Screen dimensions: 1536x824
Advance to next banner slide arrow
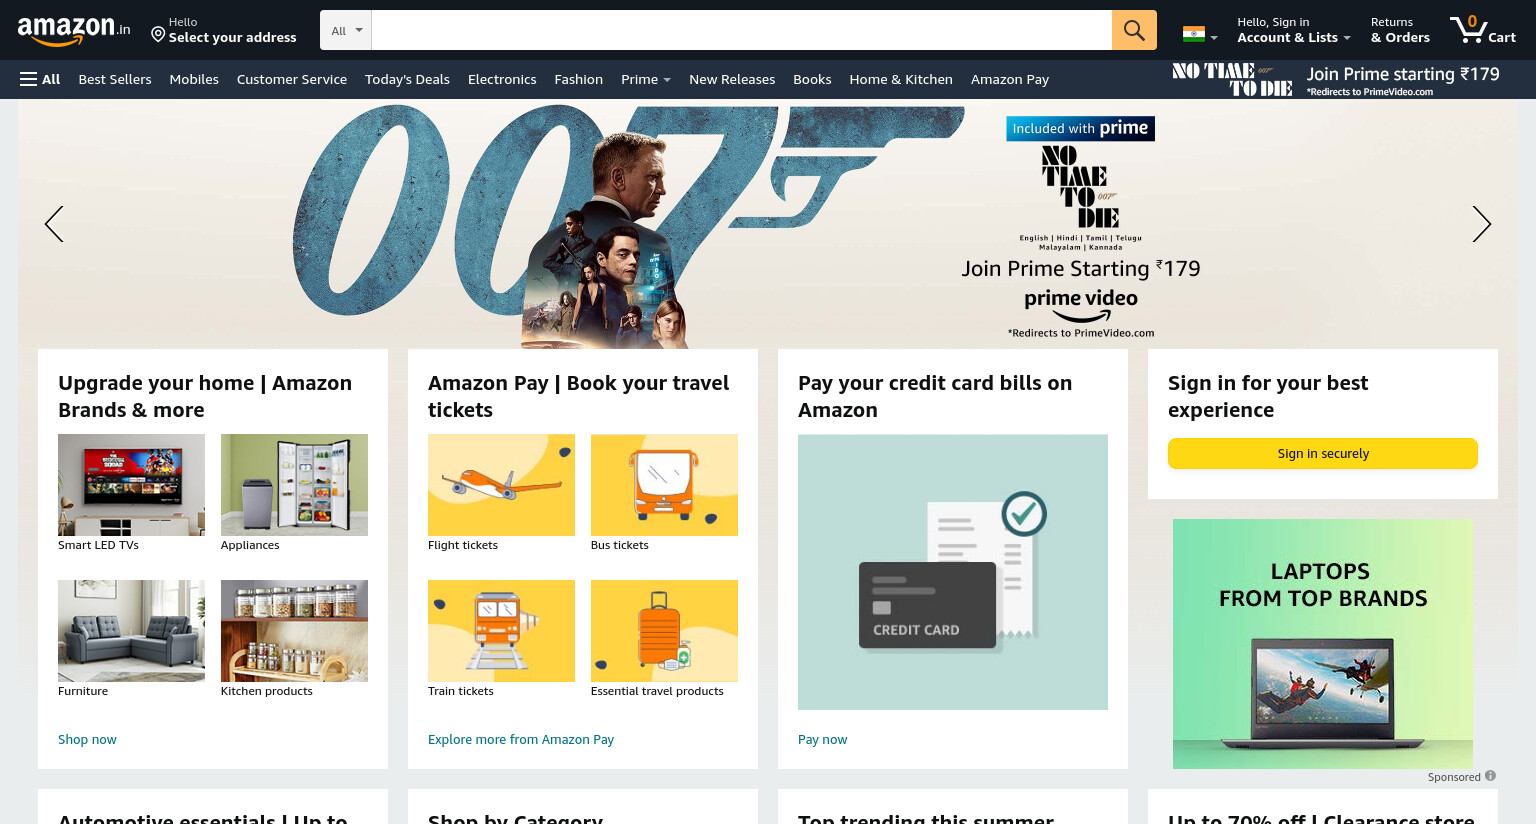click(x=1482, y=224)
